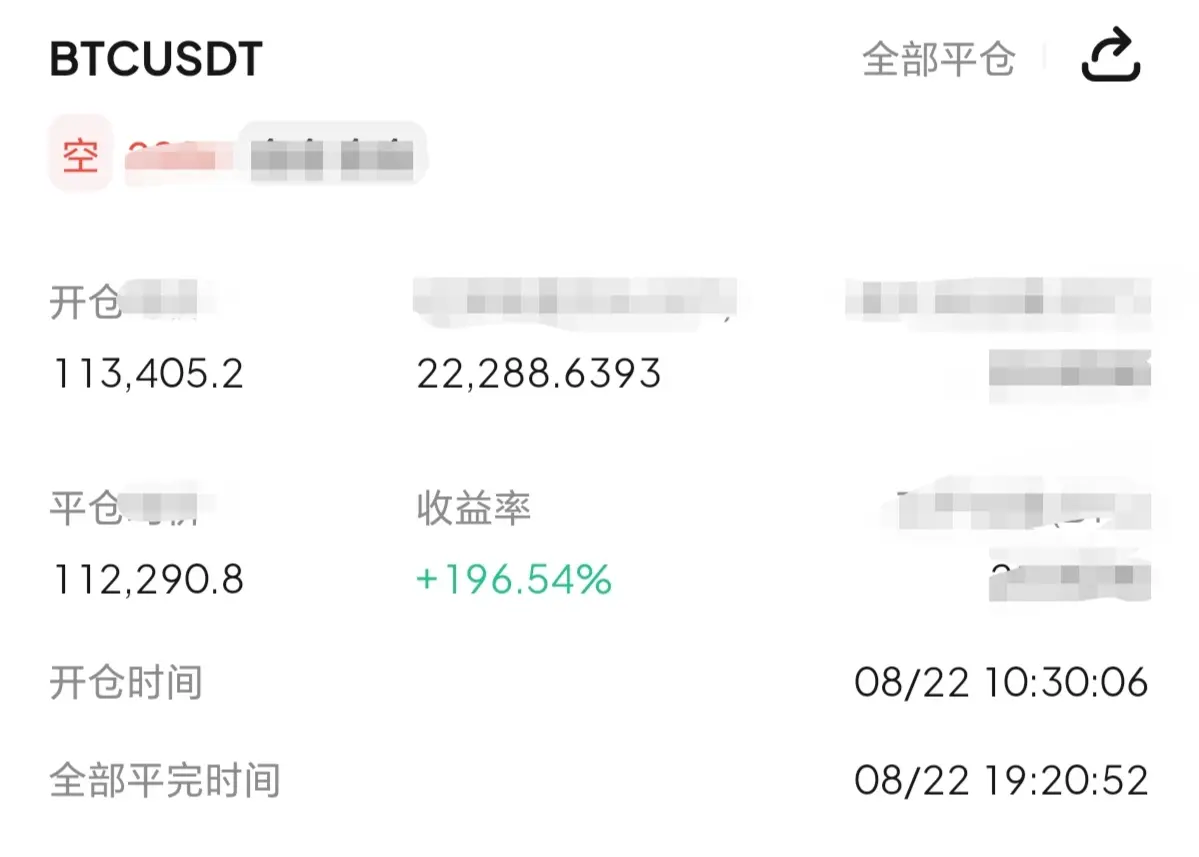Click the blurred value beside +196.54%

1070,579
